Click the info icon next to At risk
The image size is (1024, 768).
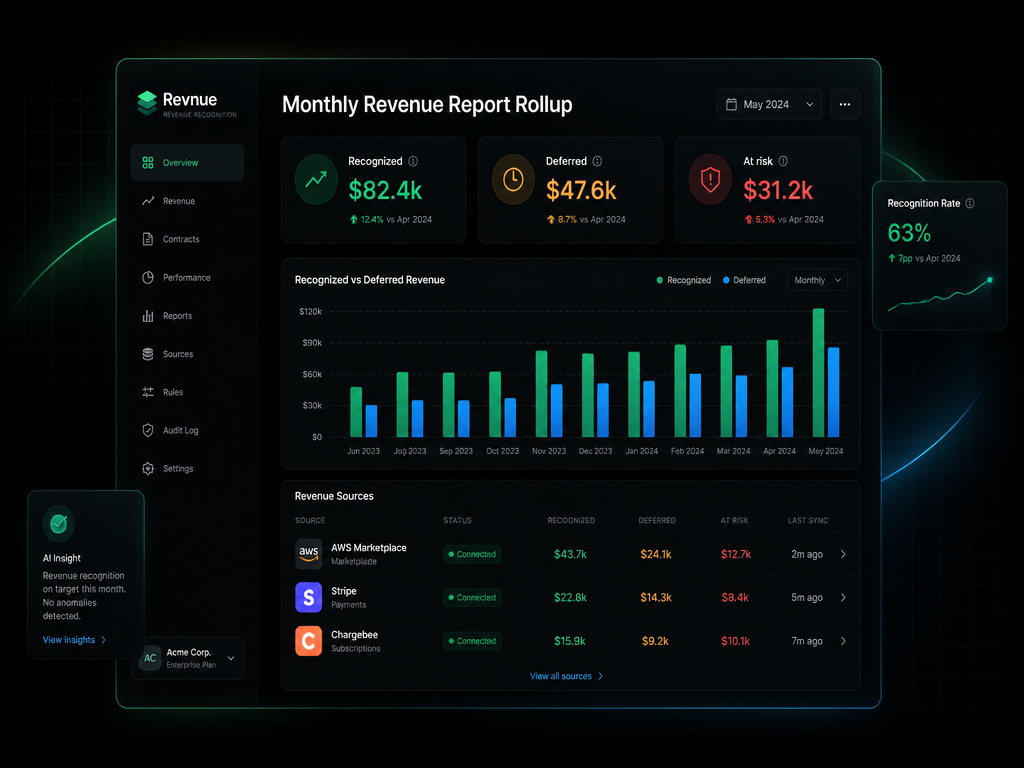pos(783,161)
